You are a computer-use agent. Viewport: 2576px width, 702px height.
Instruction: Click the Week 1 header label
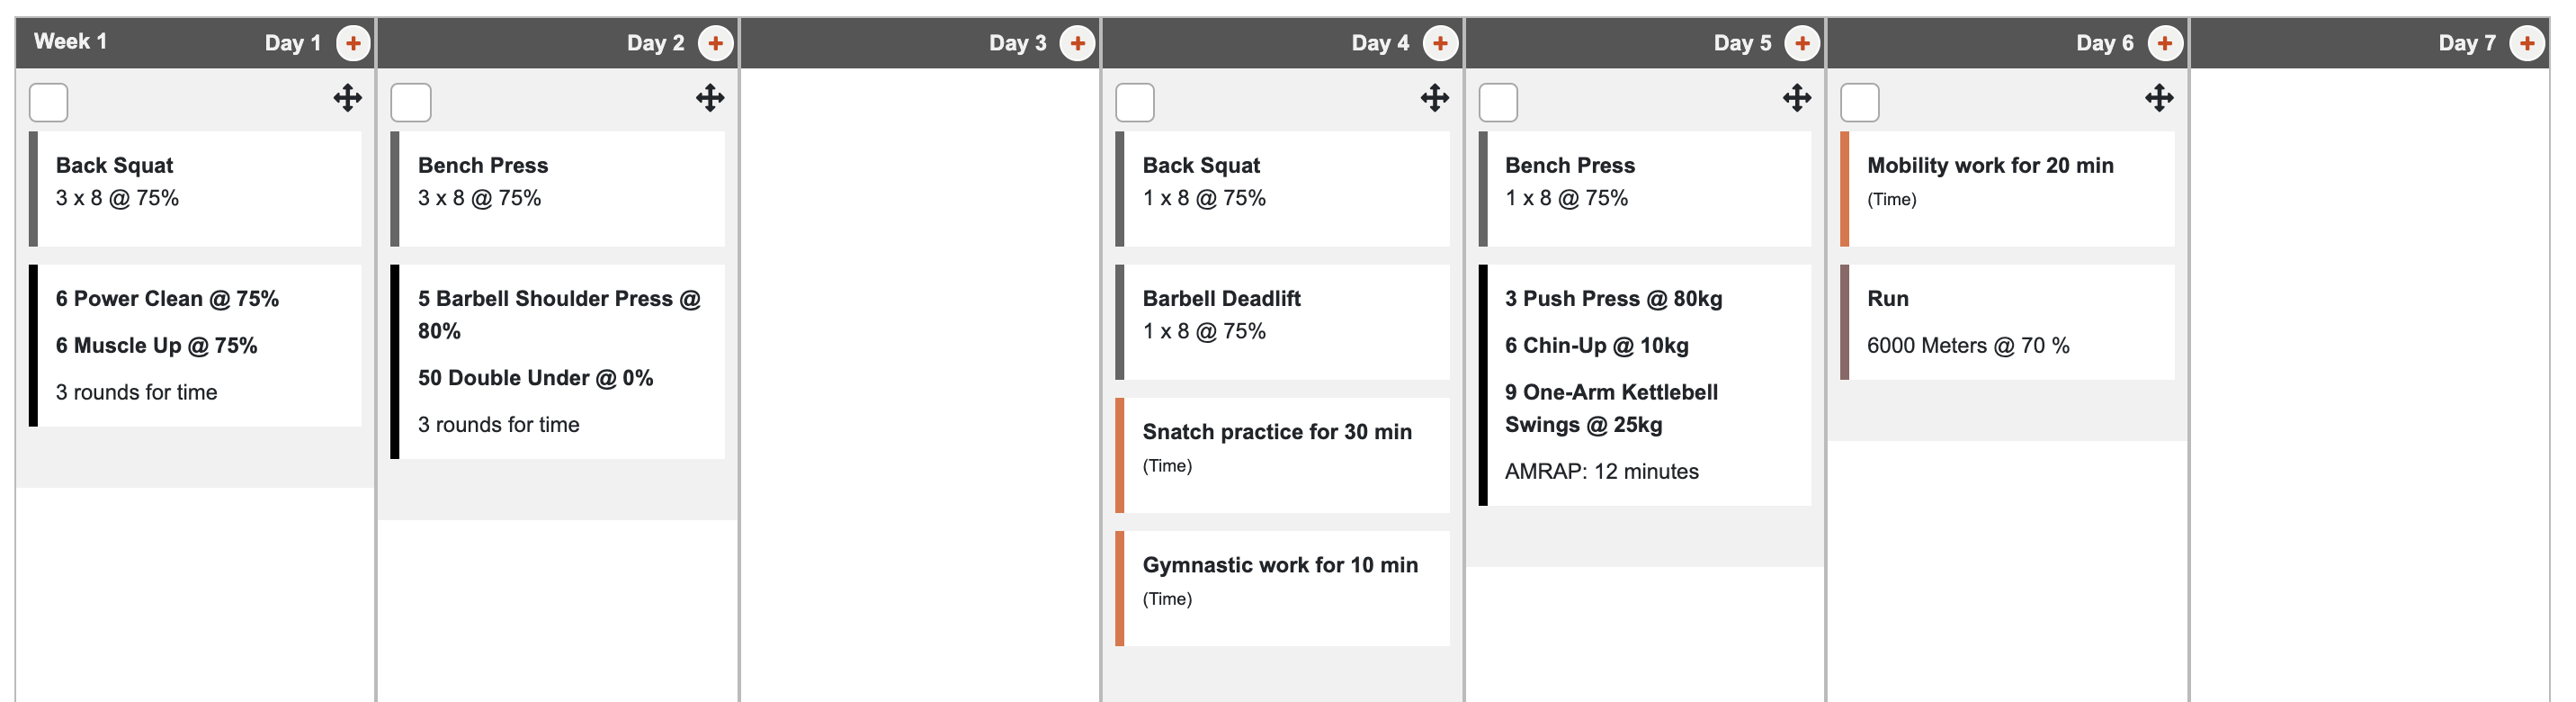(69, 42)
